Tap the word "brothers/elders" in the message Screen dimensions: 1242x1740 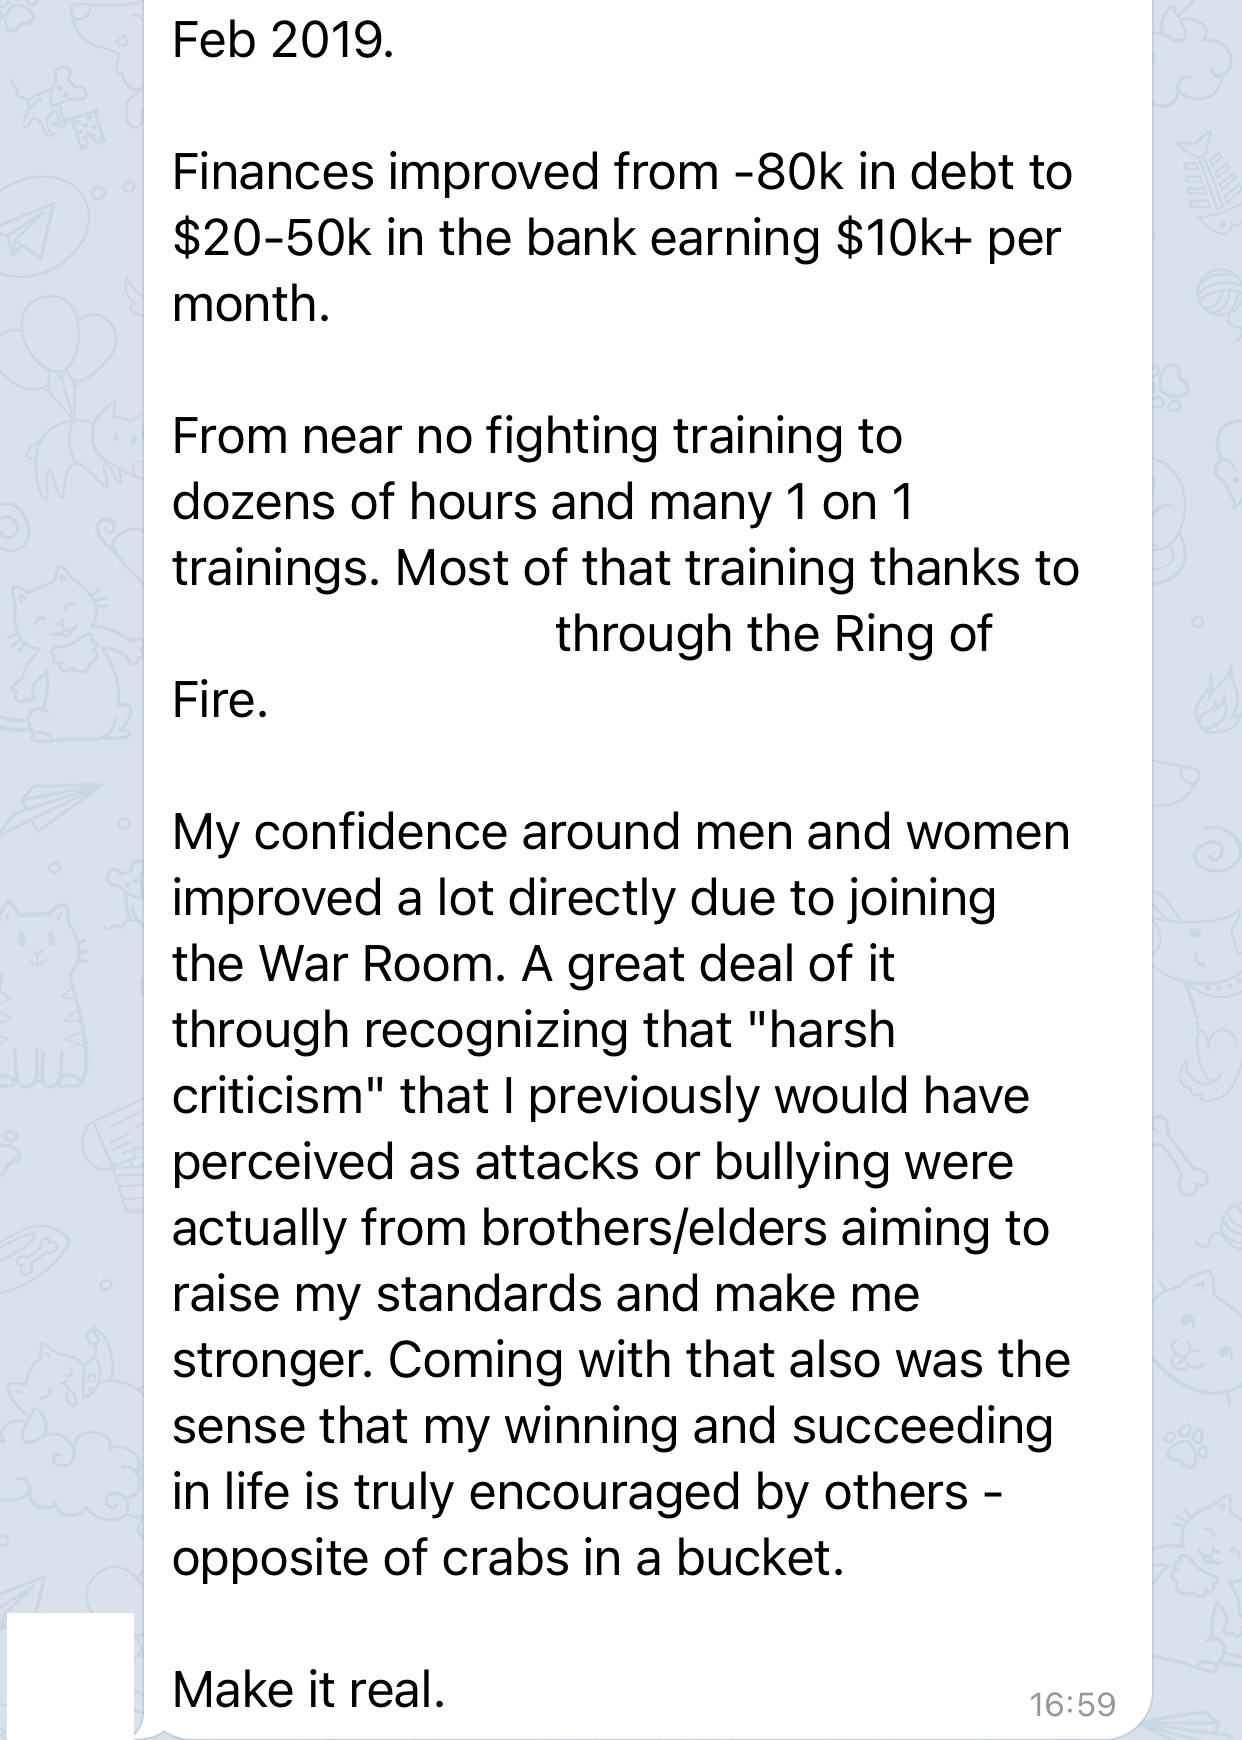tap(654, 1228)
